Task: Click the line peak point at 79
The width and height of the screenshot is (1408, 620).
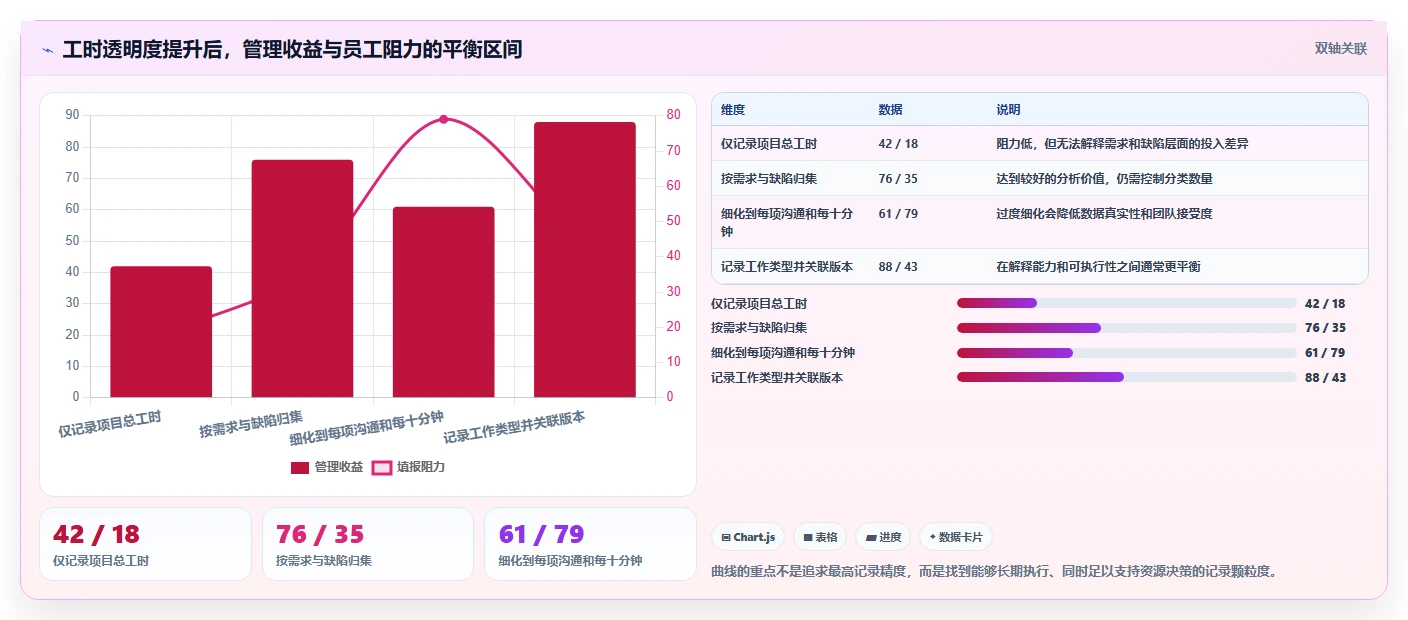Action: 444,119
